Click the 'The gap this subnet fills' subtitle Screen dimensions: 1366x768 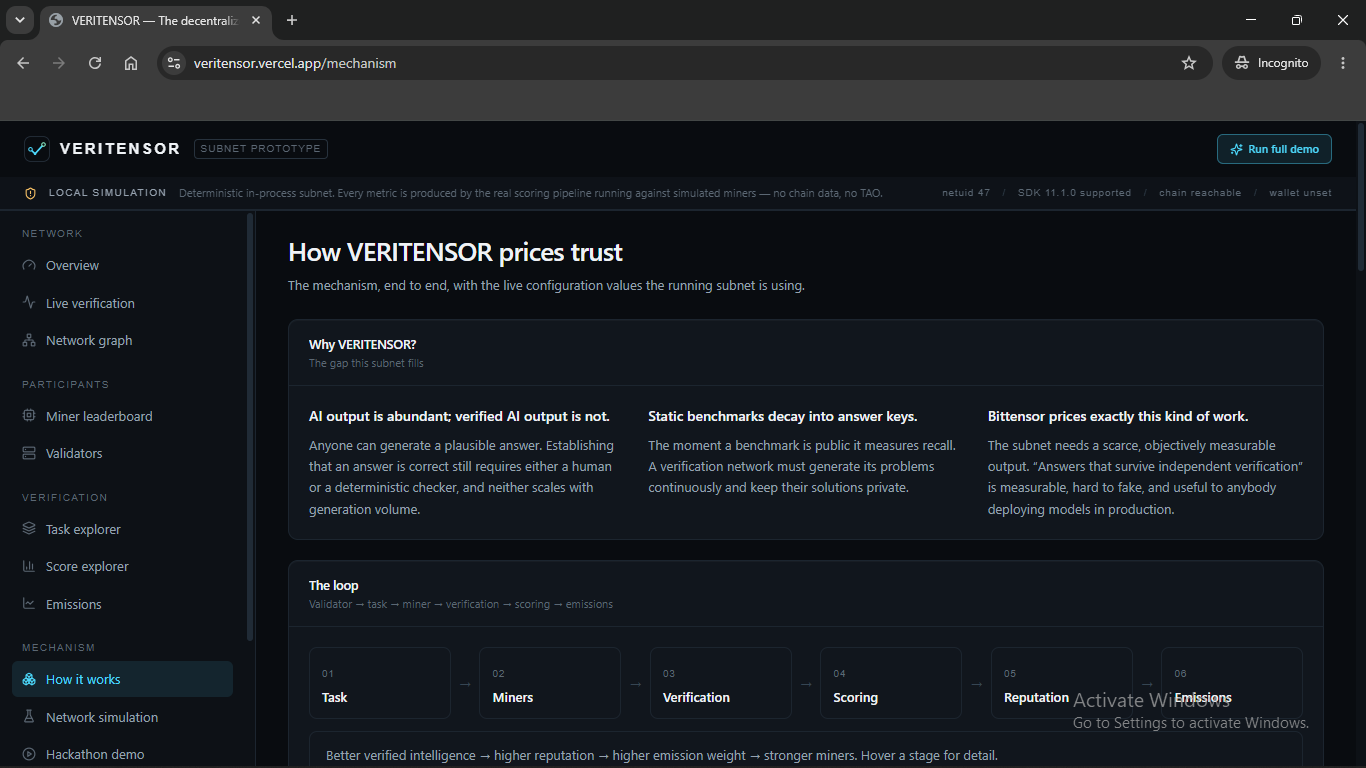366,363
